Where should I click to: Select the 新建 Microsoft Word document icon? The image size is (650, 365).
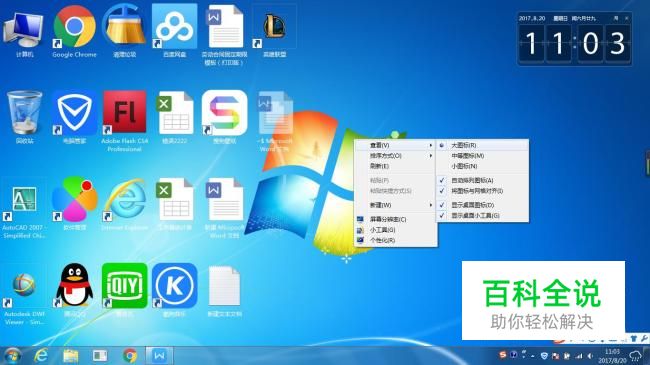224,209
